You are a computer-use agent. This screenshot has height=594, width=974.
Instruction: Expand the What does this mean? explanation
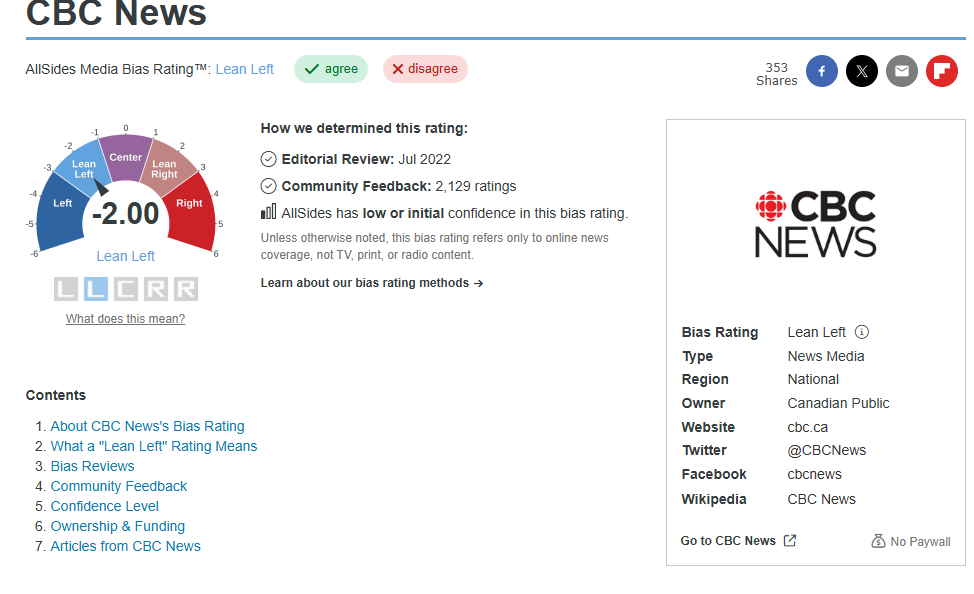(125, 319)
